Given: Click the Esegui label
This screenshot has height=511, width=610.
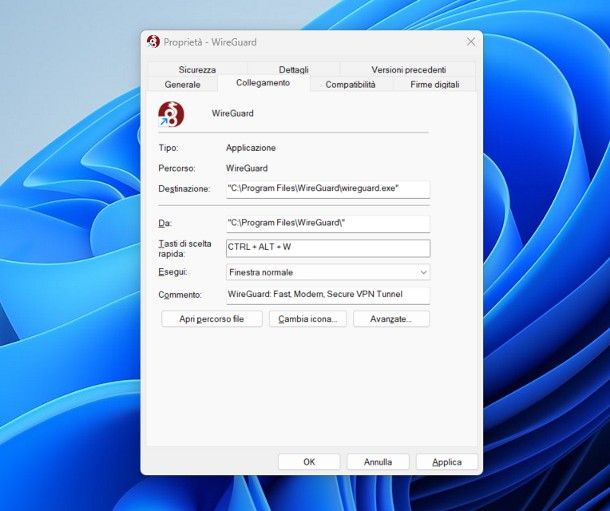Looking at the screenshot, I should tap(172, 272).
